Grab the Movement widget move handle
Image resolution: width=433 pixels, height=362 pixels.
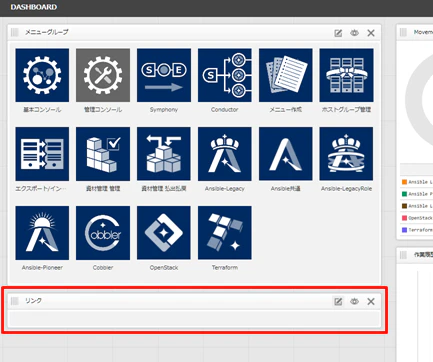pos(403,32)
